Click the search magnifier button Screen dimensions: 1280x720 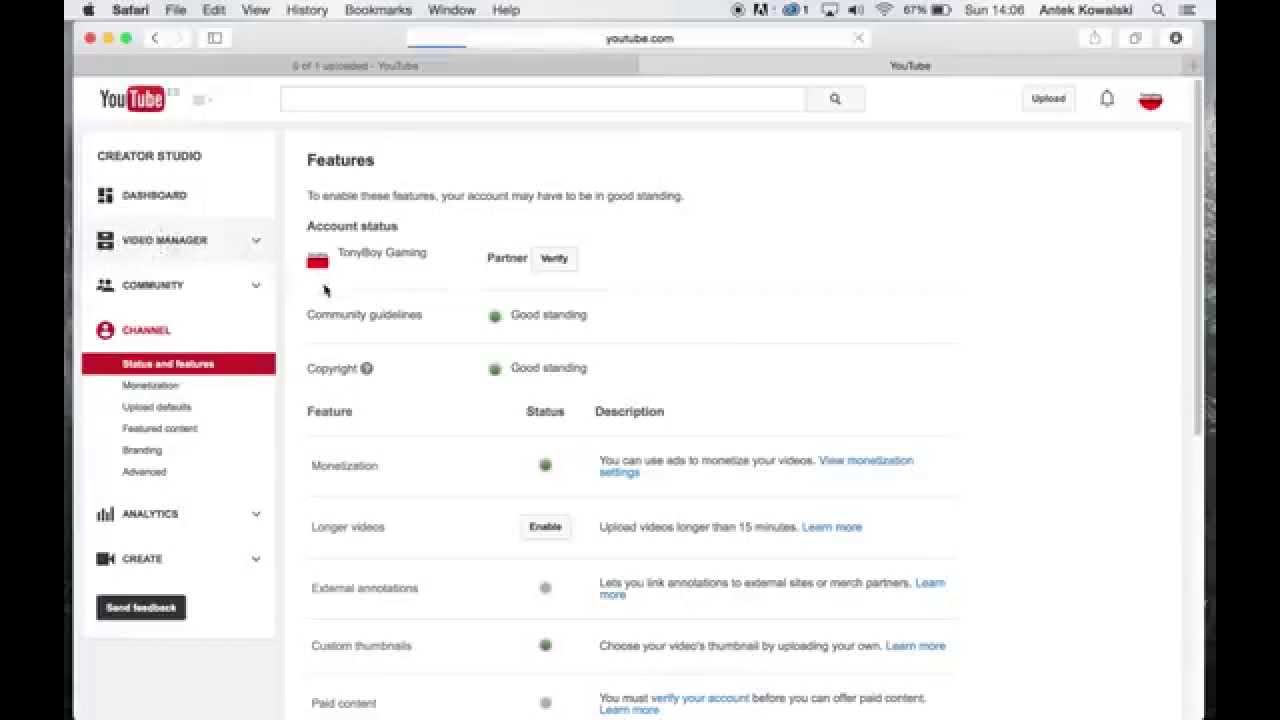click(x=835, y=99)
